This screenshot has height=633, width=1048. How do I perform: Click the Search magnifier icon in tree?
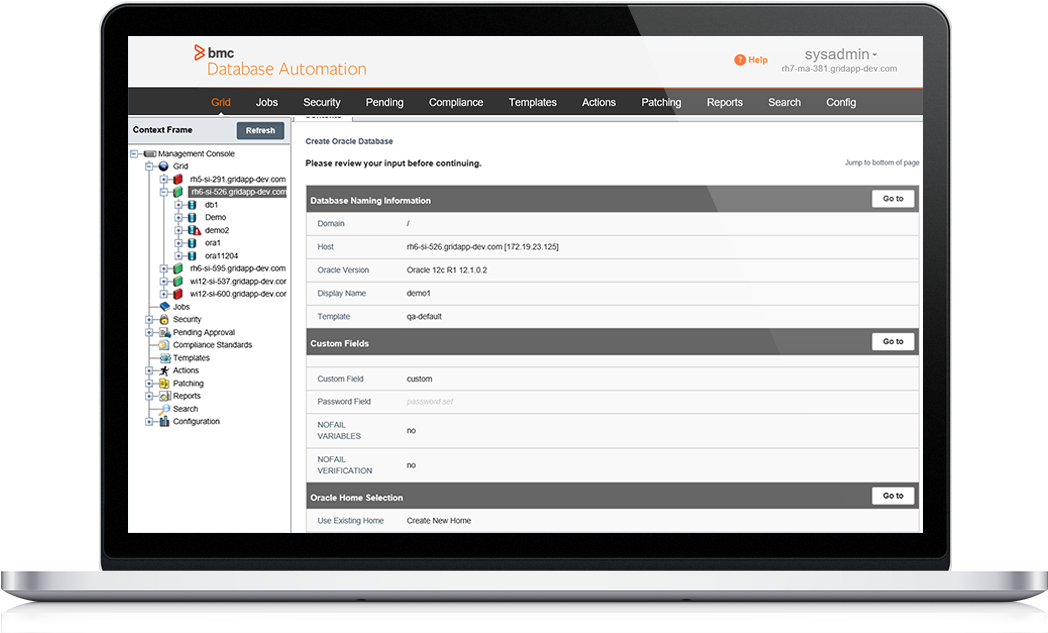coord(164,409)
